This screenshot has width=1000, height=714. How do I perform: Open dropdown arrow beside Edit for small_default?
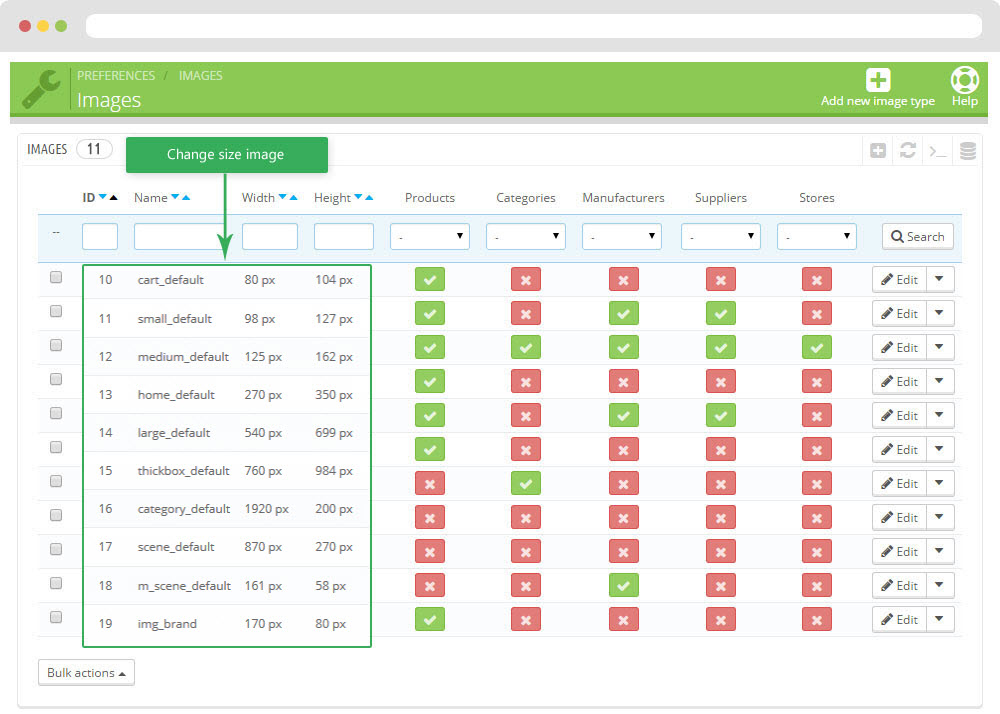click(x=940, y=313)
